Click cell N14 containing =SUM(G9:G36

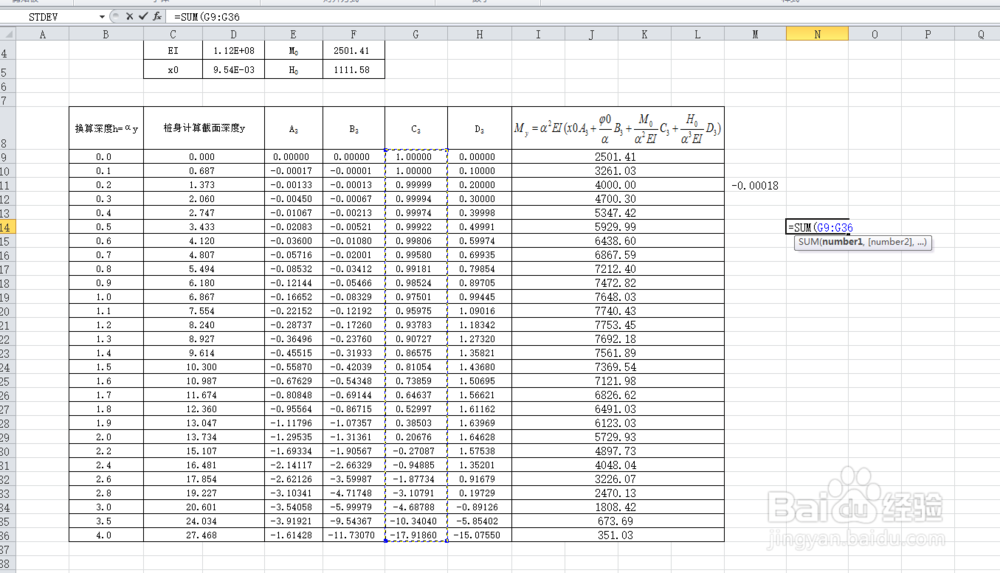(x=818, y=227)
